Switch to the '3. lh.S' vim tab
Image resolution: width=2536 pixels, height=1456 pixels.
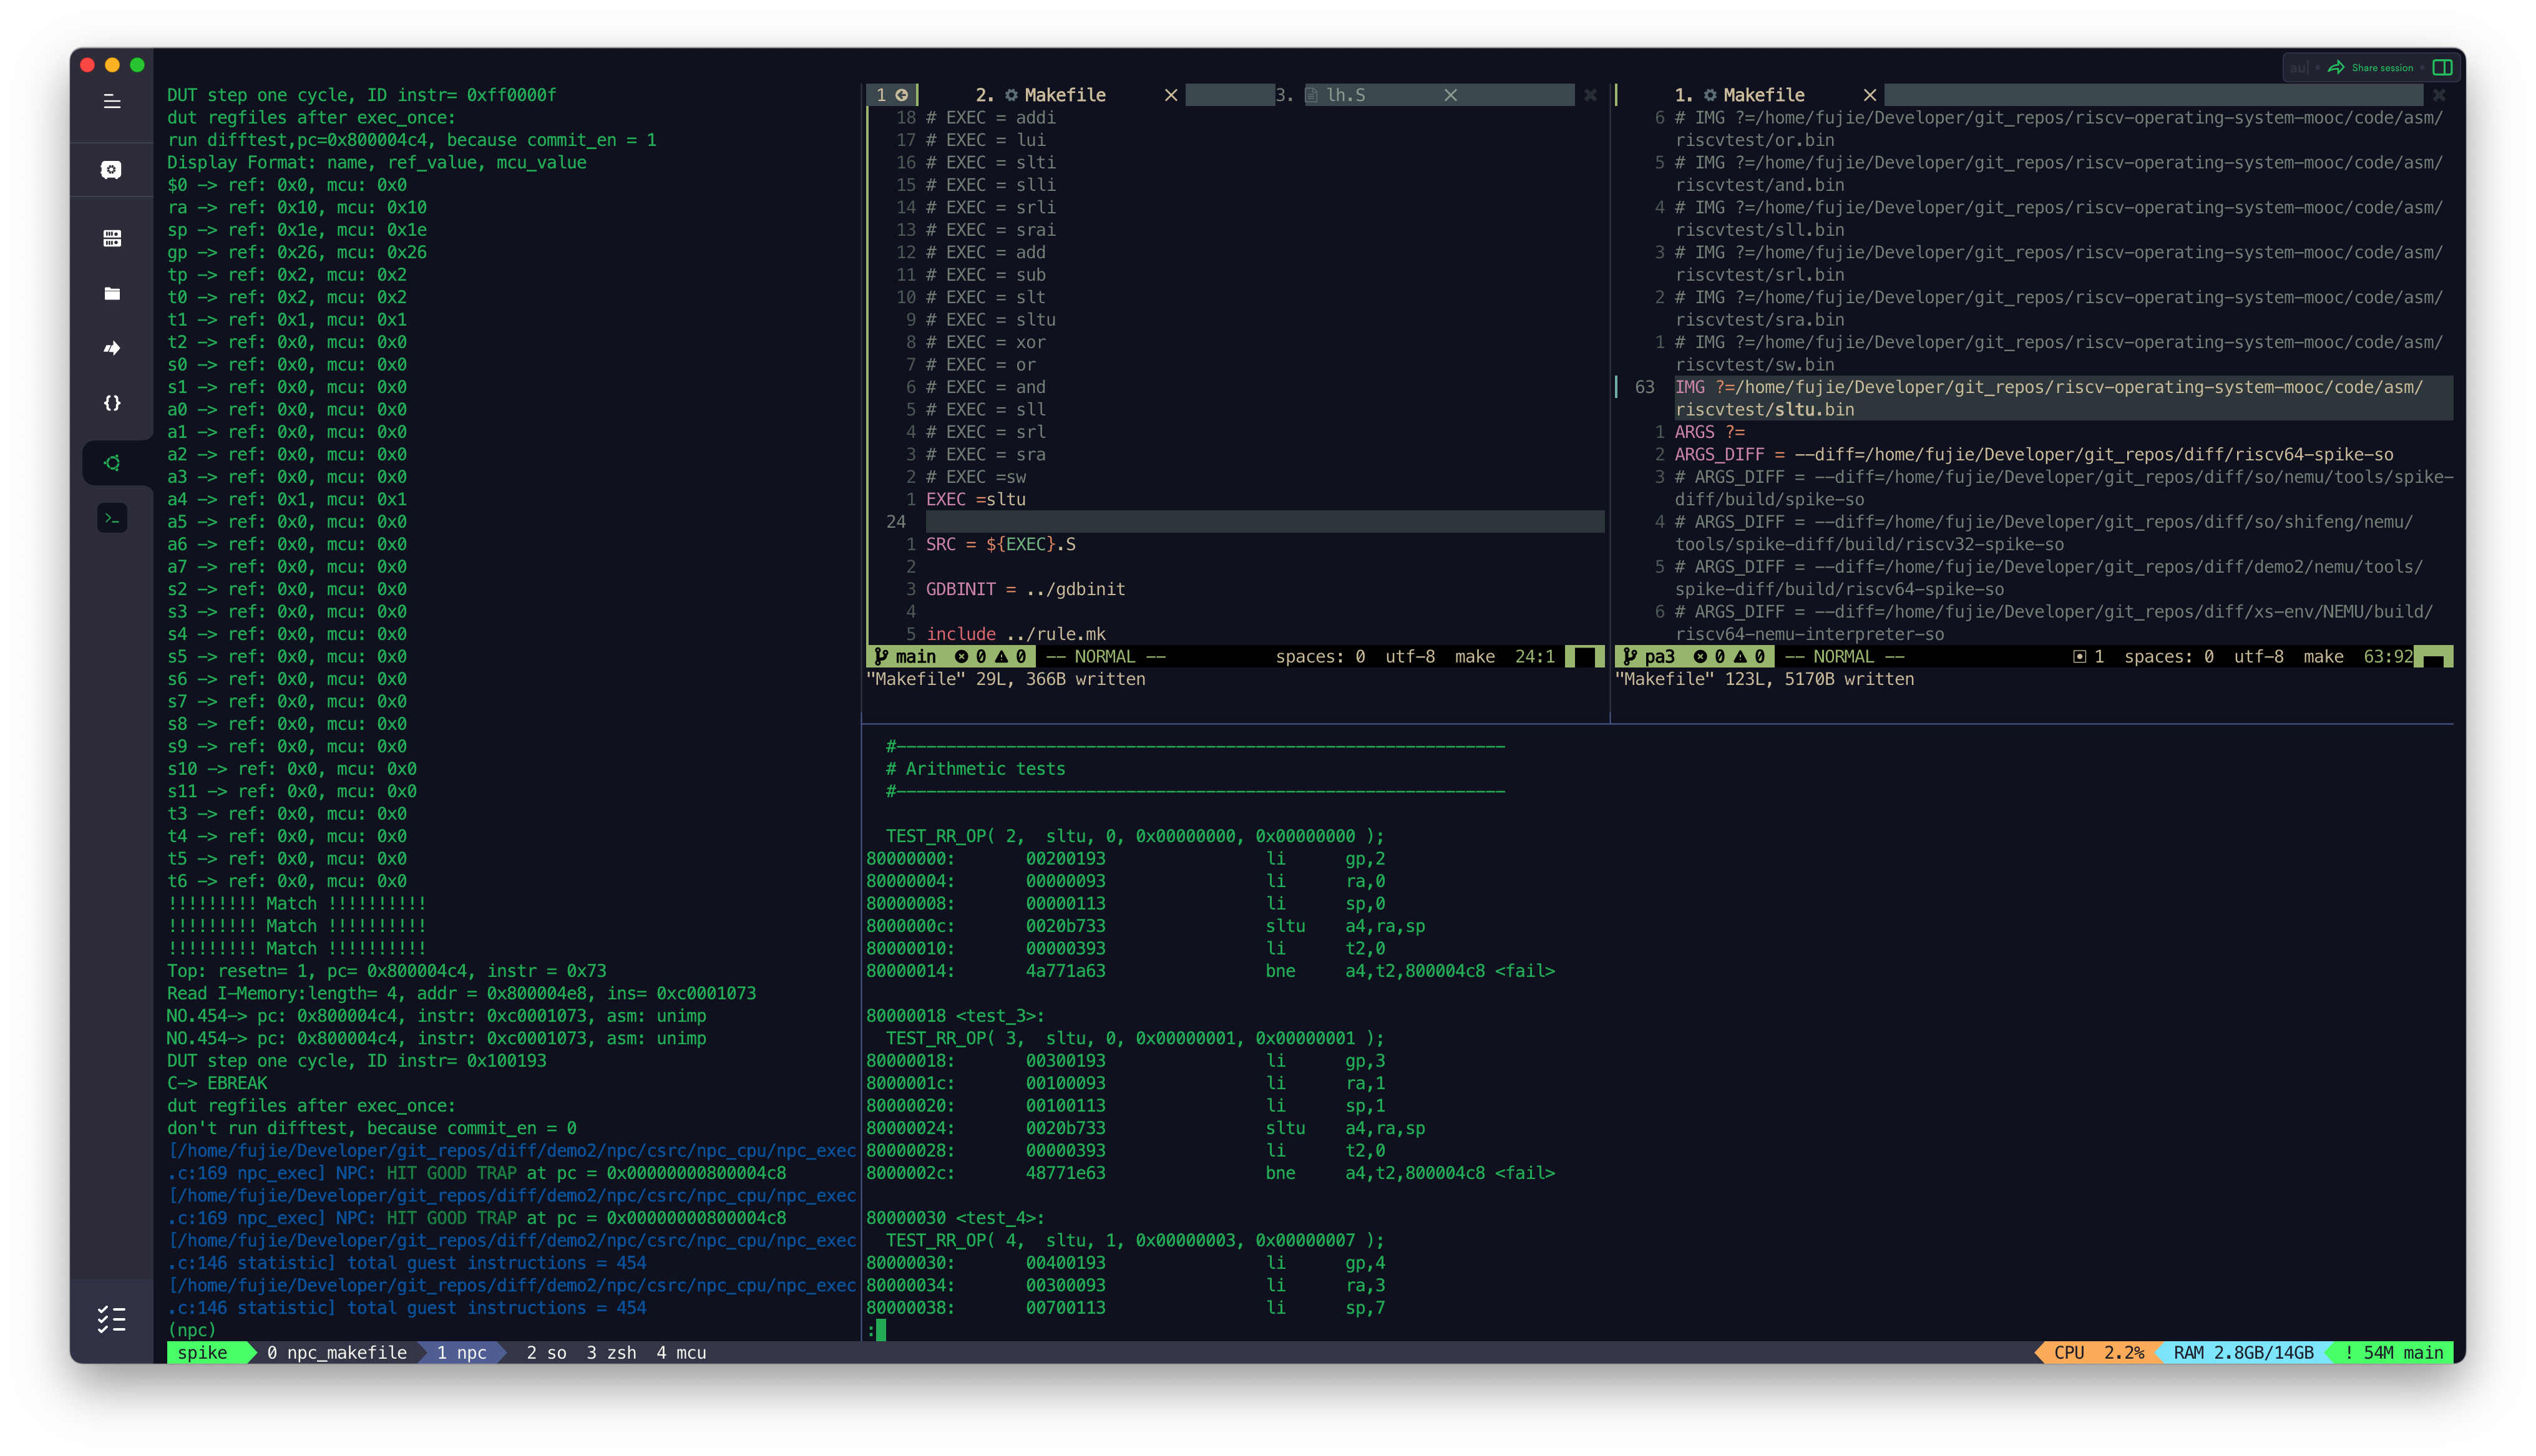1321,95
